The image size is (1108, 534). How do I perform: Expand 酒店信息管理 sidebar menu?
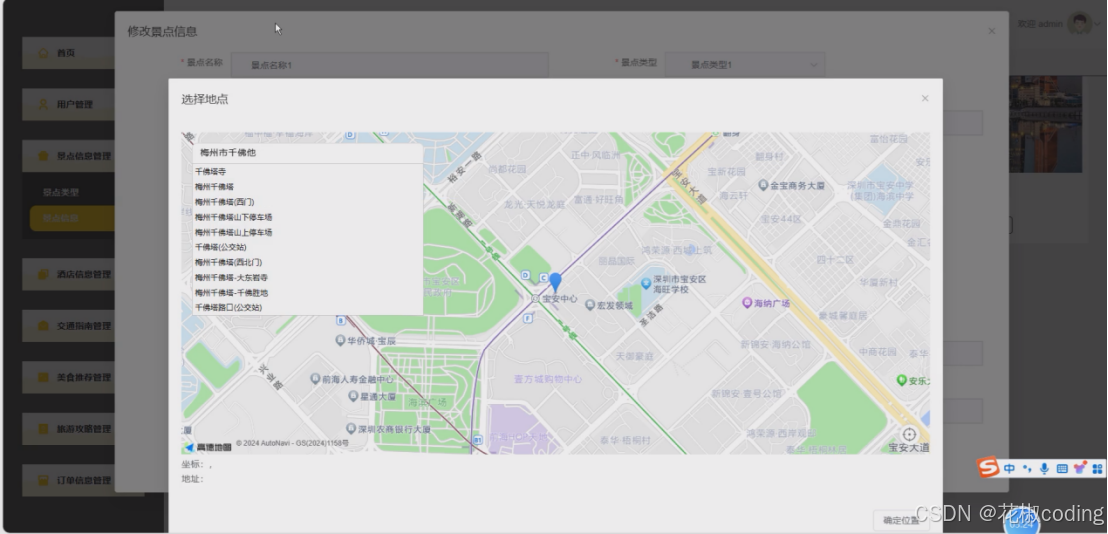[x=69, y=274]
